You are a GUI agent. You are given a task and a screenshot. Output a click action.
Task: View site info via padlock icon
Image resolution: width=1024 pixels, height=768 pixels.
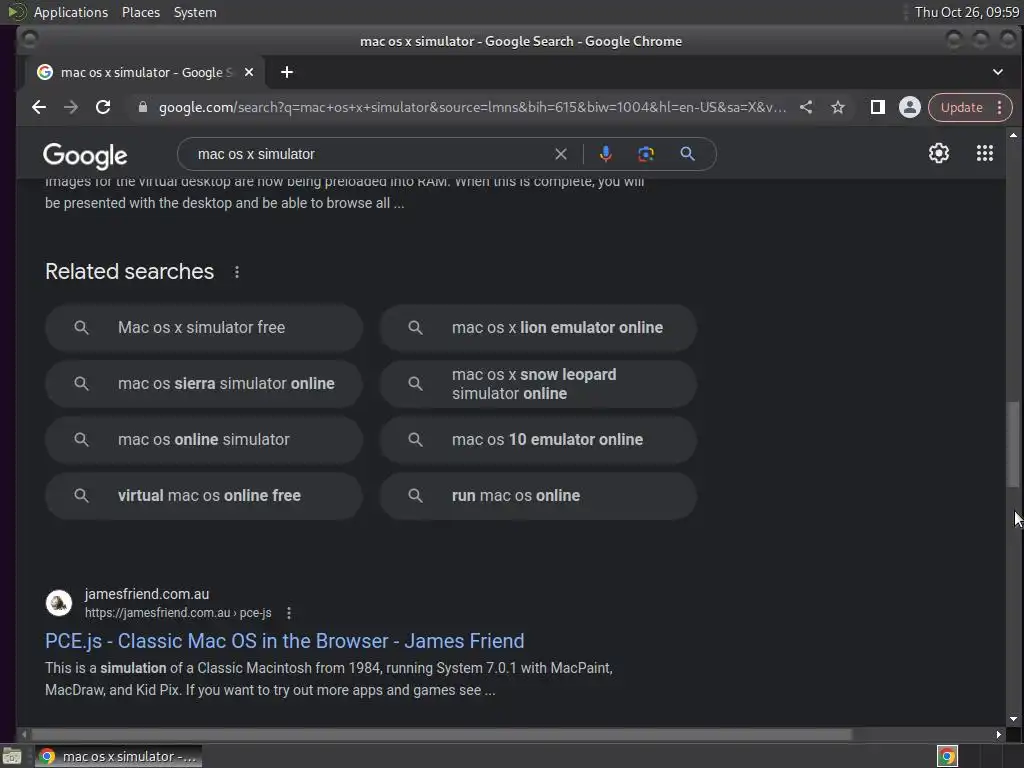click(142, 108)
